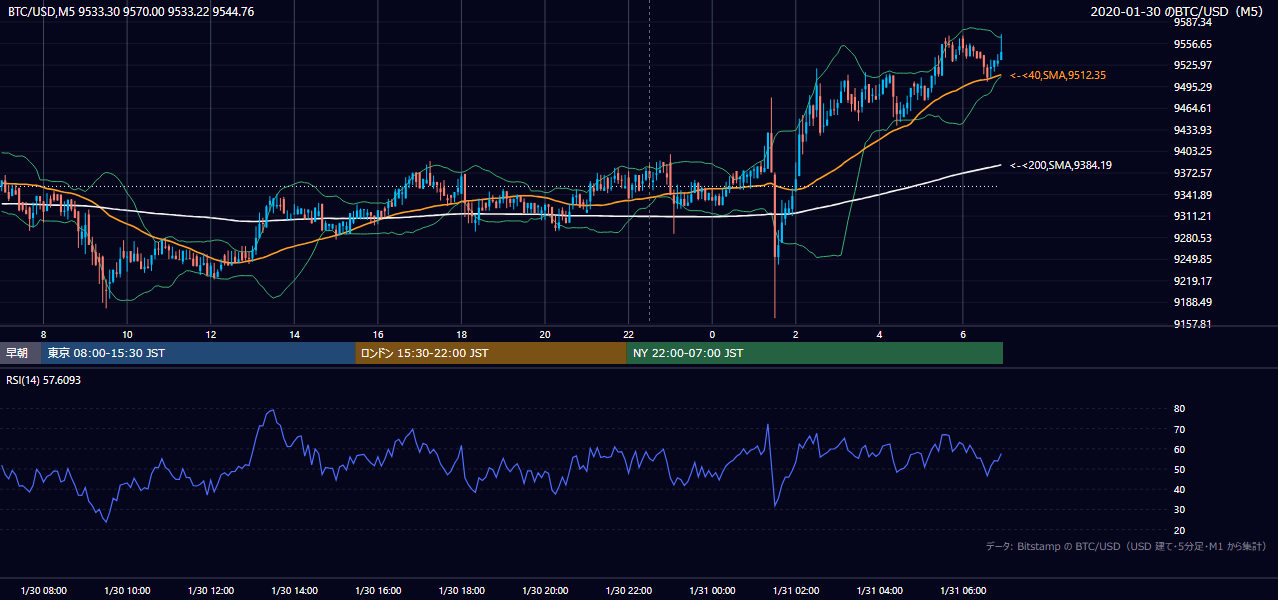1278x600 pixels.
Task: Click price axis value 9495.29
Action: point(1193,87)
